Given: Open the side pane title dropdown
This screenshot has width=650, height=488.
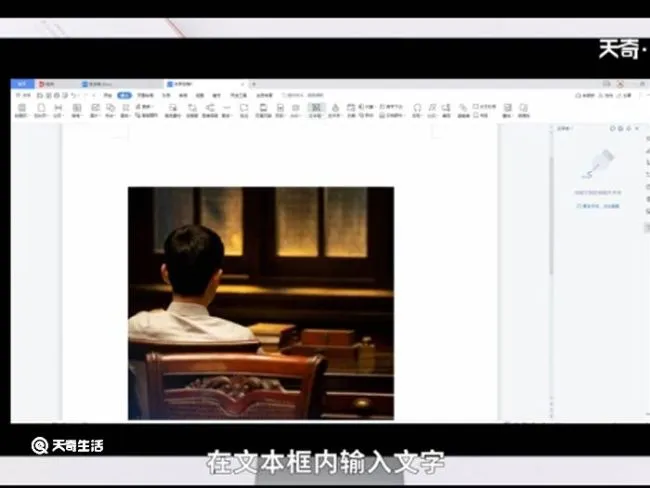Looking at the screenshot, I should pyautogui.click(x=564, y=129).
